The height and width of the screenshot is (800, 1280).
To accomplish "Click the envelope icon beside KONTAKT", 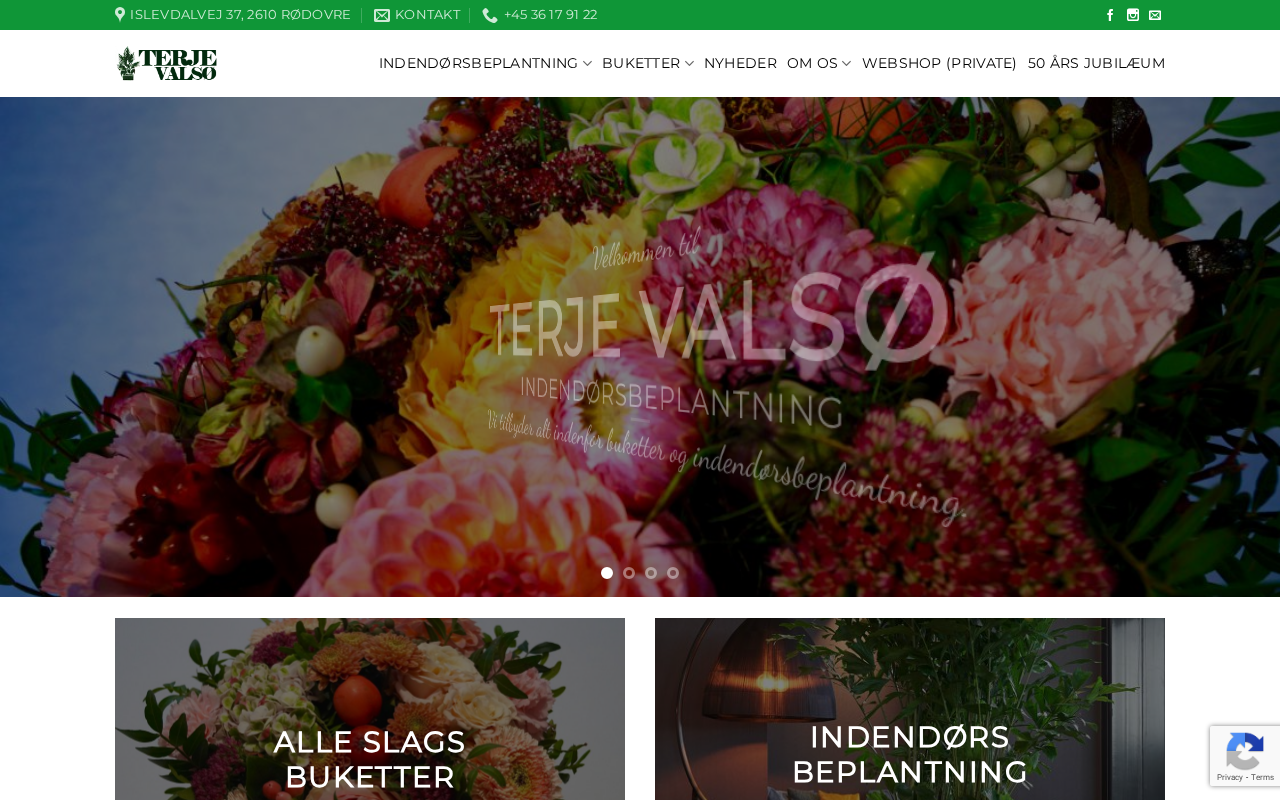I will click(x=382, y=15).
